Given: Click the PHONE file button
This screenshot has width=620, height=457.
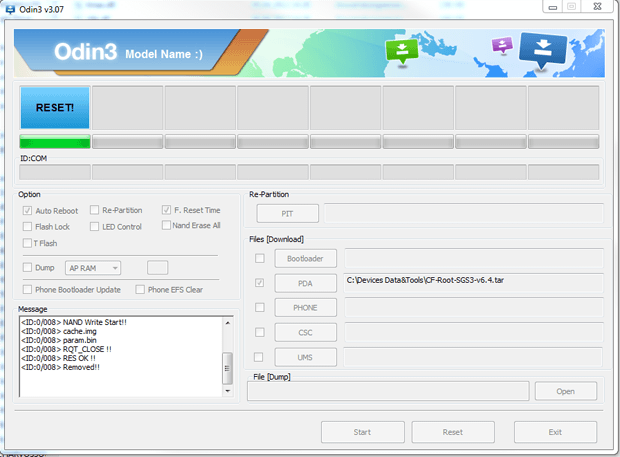Looking at the screenshot, I should [306, 308].
